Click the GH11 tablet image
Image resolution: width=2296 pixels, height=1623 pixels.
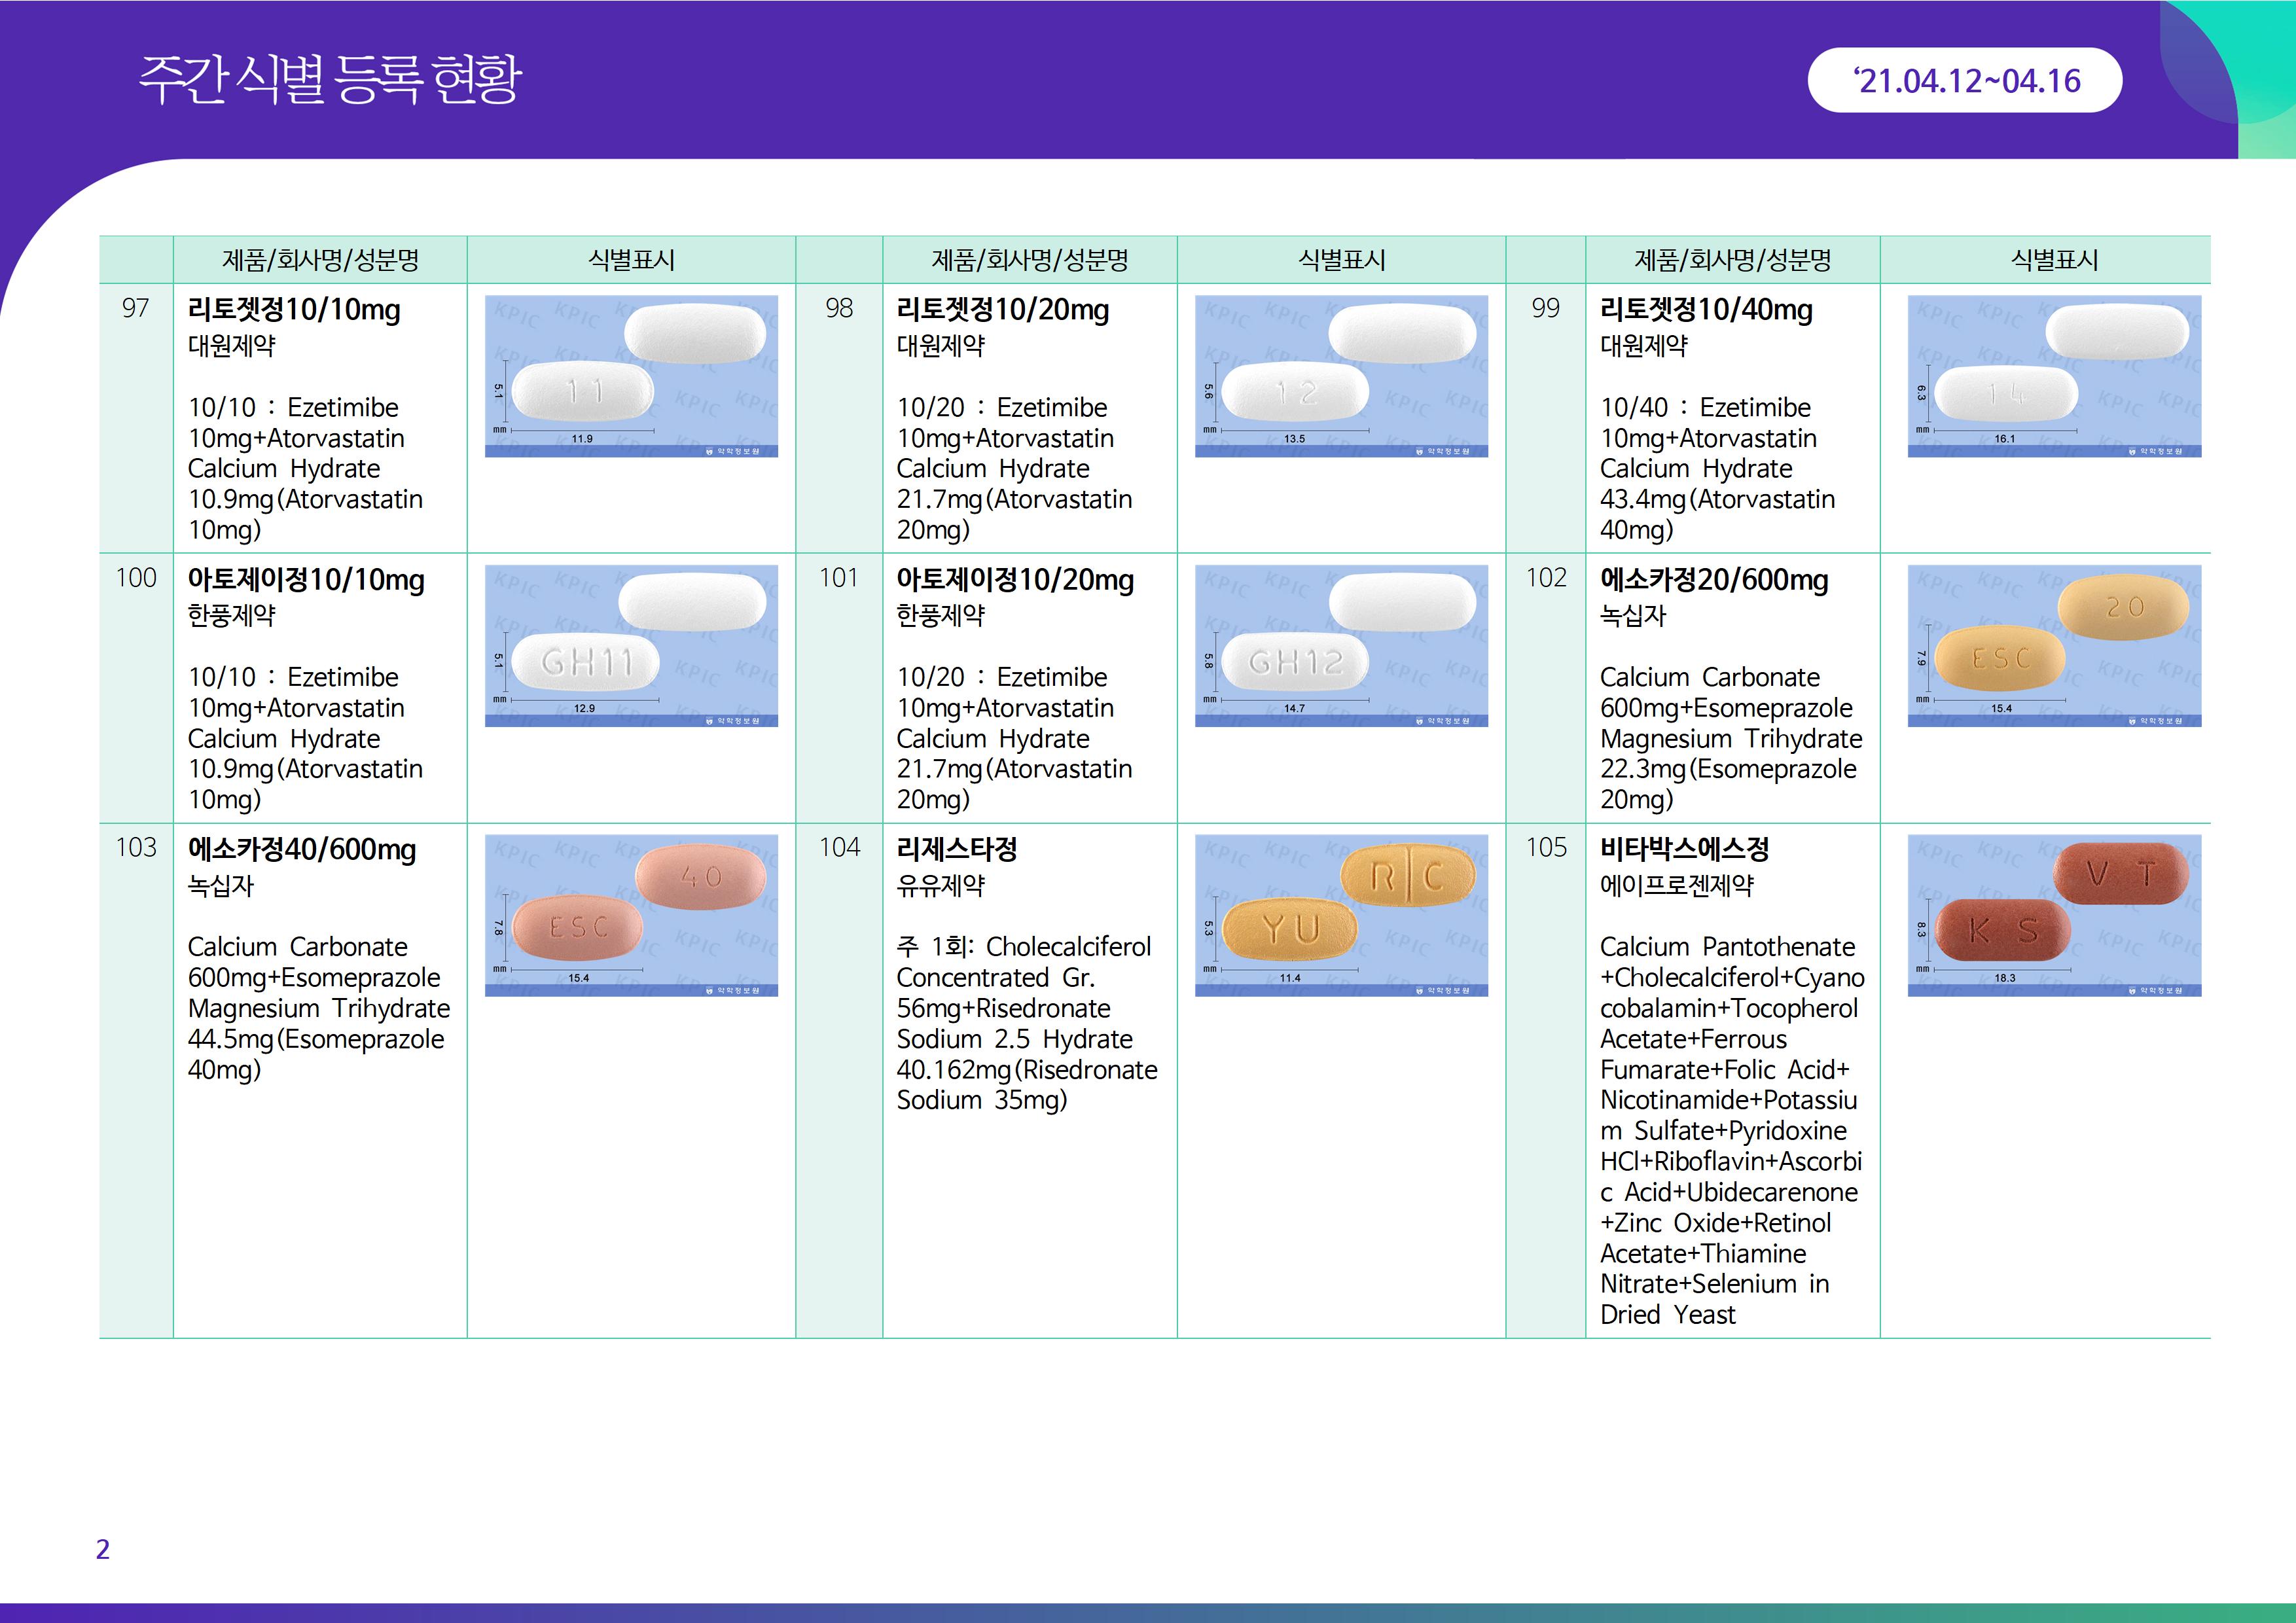pos(631,646)
